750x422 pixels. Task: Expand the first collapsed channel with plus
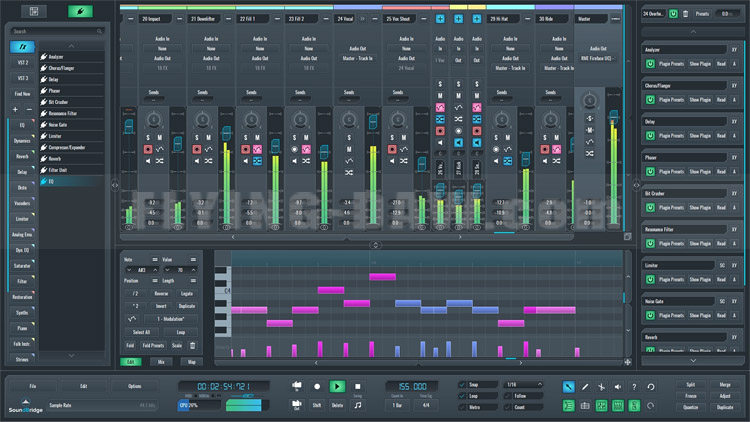coord(440,19)
